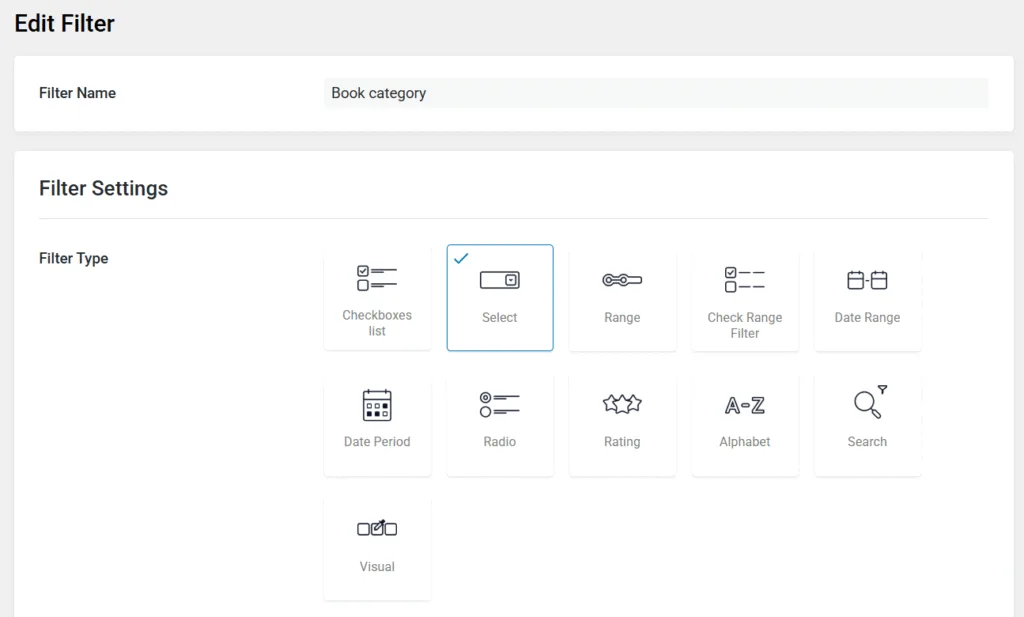This screenshot has height=617, width=1024.
Task: Select the Date Range tile card
Action: point(867,297)
